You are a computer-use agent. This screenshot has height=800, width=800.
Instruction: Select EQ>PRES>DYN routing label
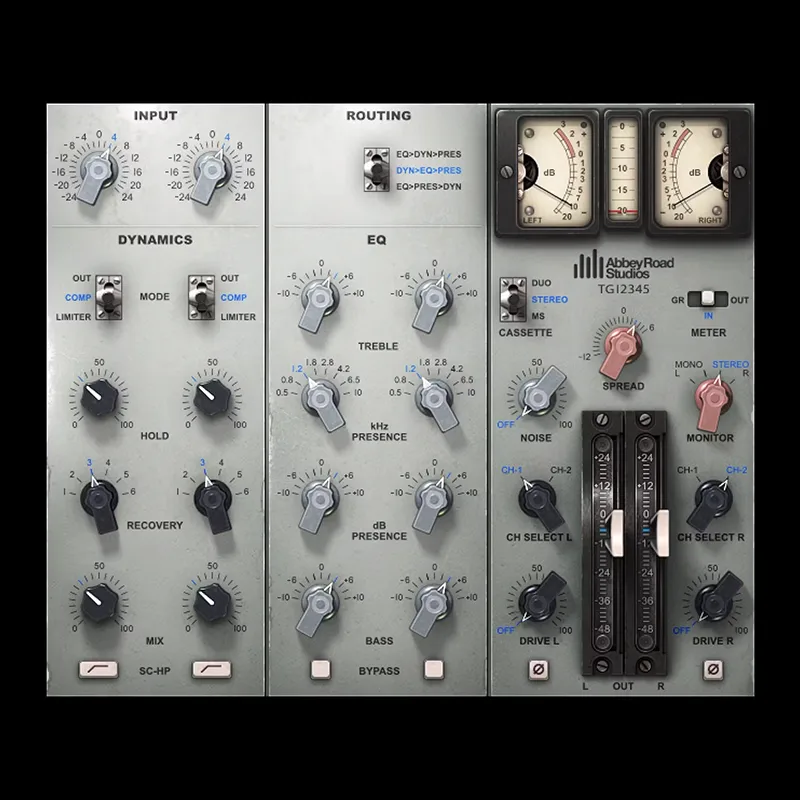[429, 187]
